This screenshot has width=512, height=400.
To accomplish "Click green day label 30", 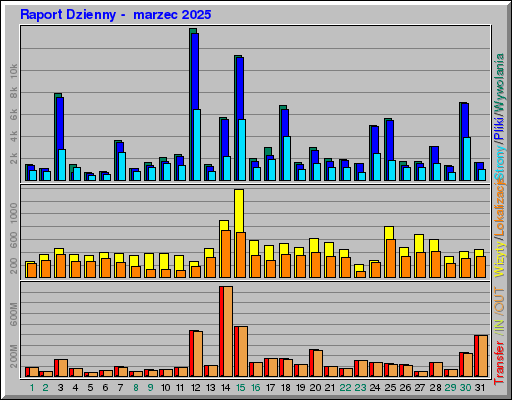I will point(466,388).
